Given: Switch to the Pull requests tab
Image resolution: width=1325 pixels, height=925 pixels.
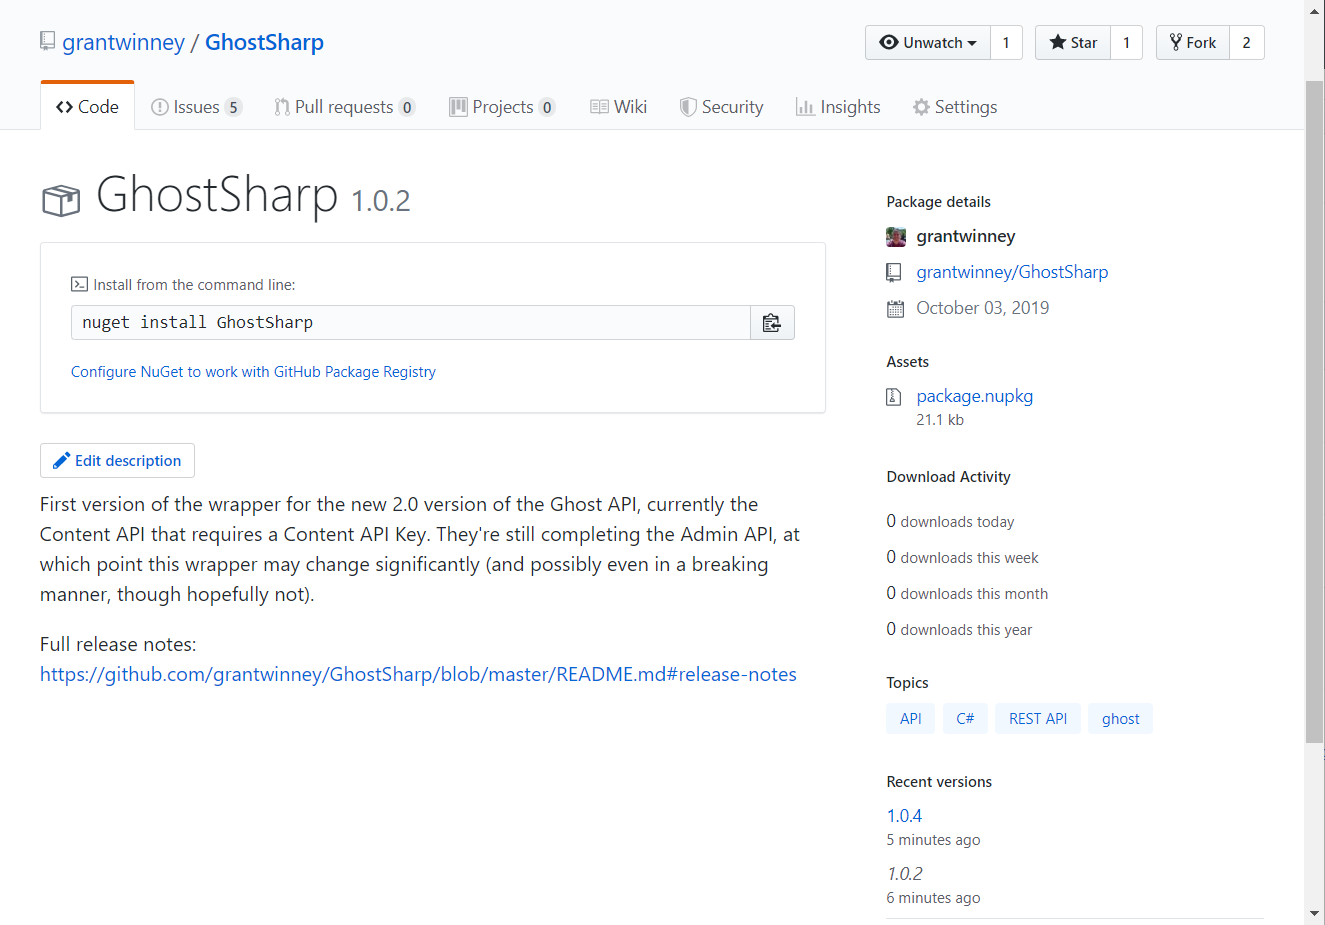Looking at the screenshot, I should coord(344,107).
